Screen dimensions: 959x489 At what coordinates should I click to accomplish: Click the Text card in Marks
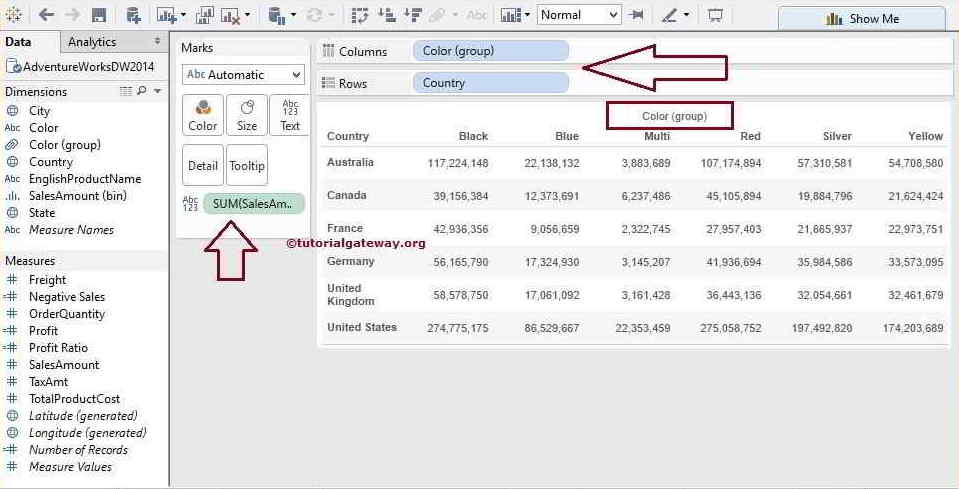tap(290, 116)
